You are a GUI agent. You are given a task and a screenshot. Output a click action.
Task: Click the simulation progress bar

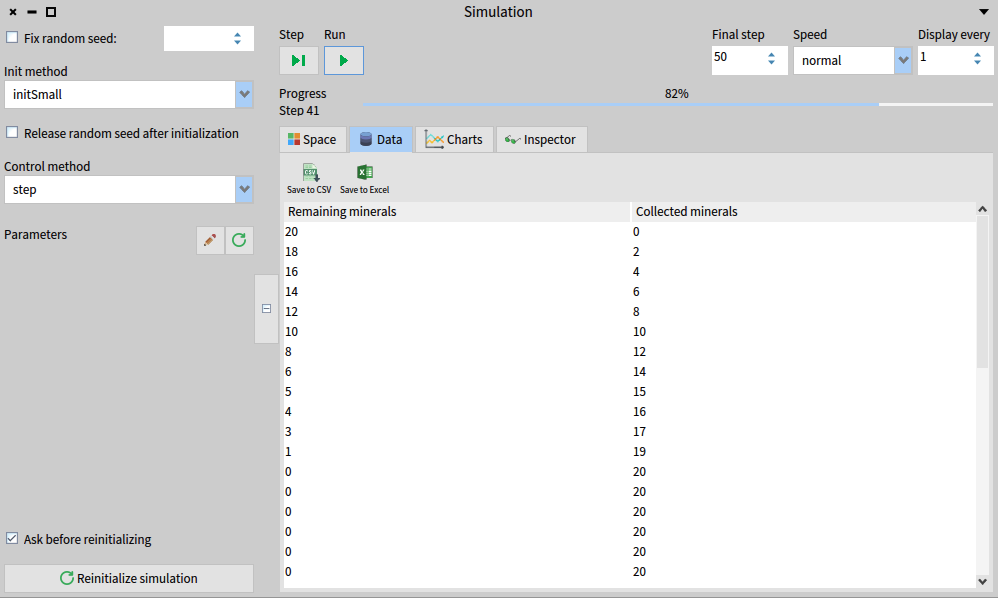pos(675,103)
